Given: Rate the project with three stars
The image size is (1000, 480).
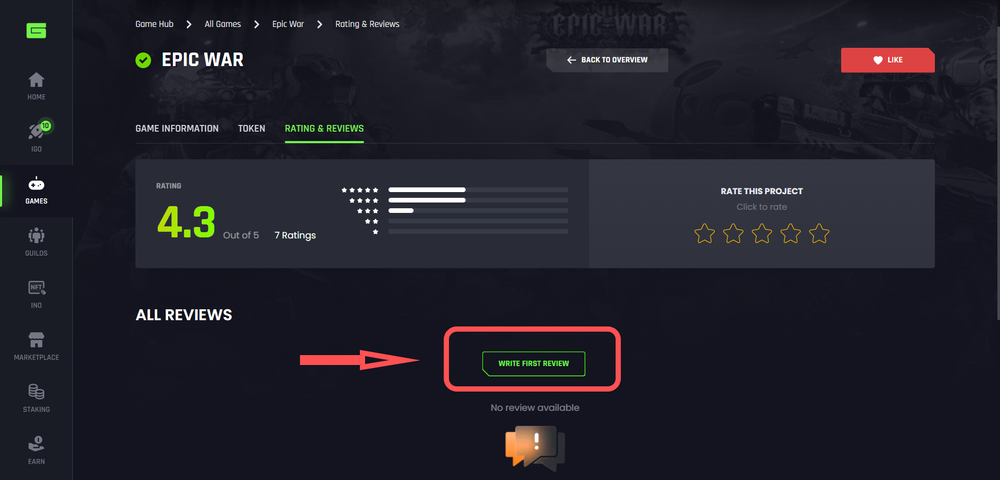Looking at the screenshot, I should coord(761,233).
